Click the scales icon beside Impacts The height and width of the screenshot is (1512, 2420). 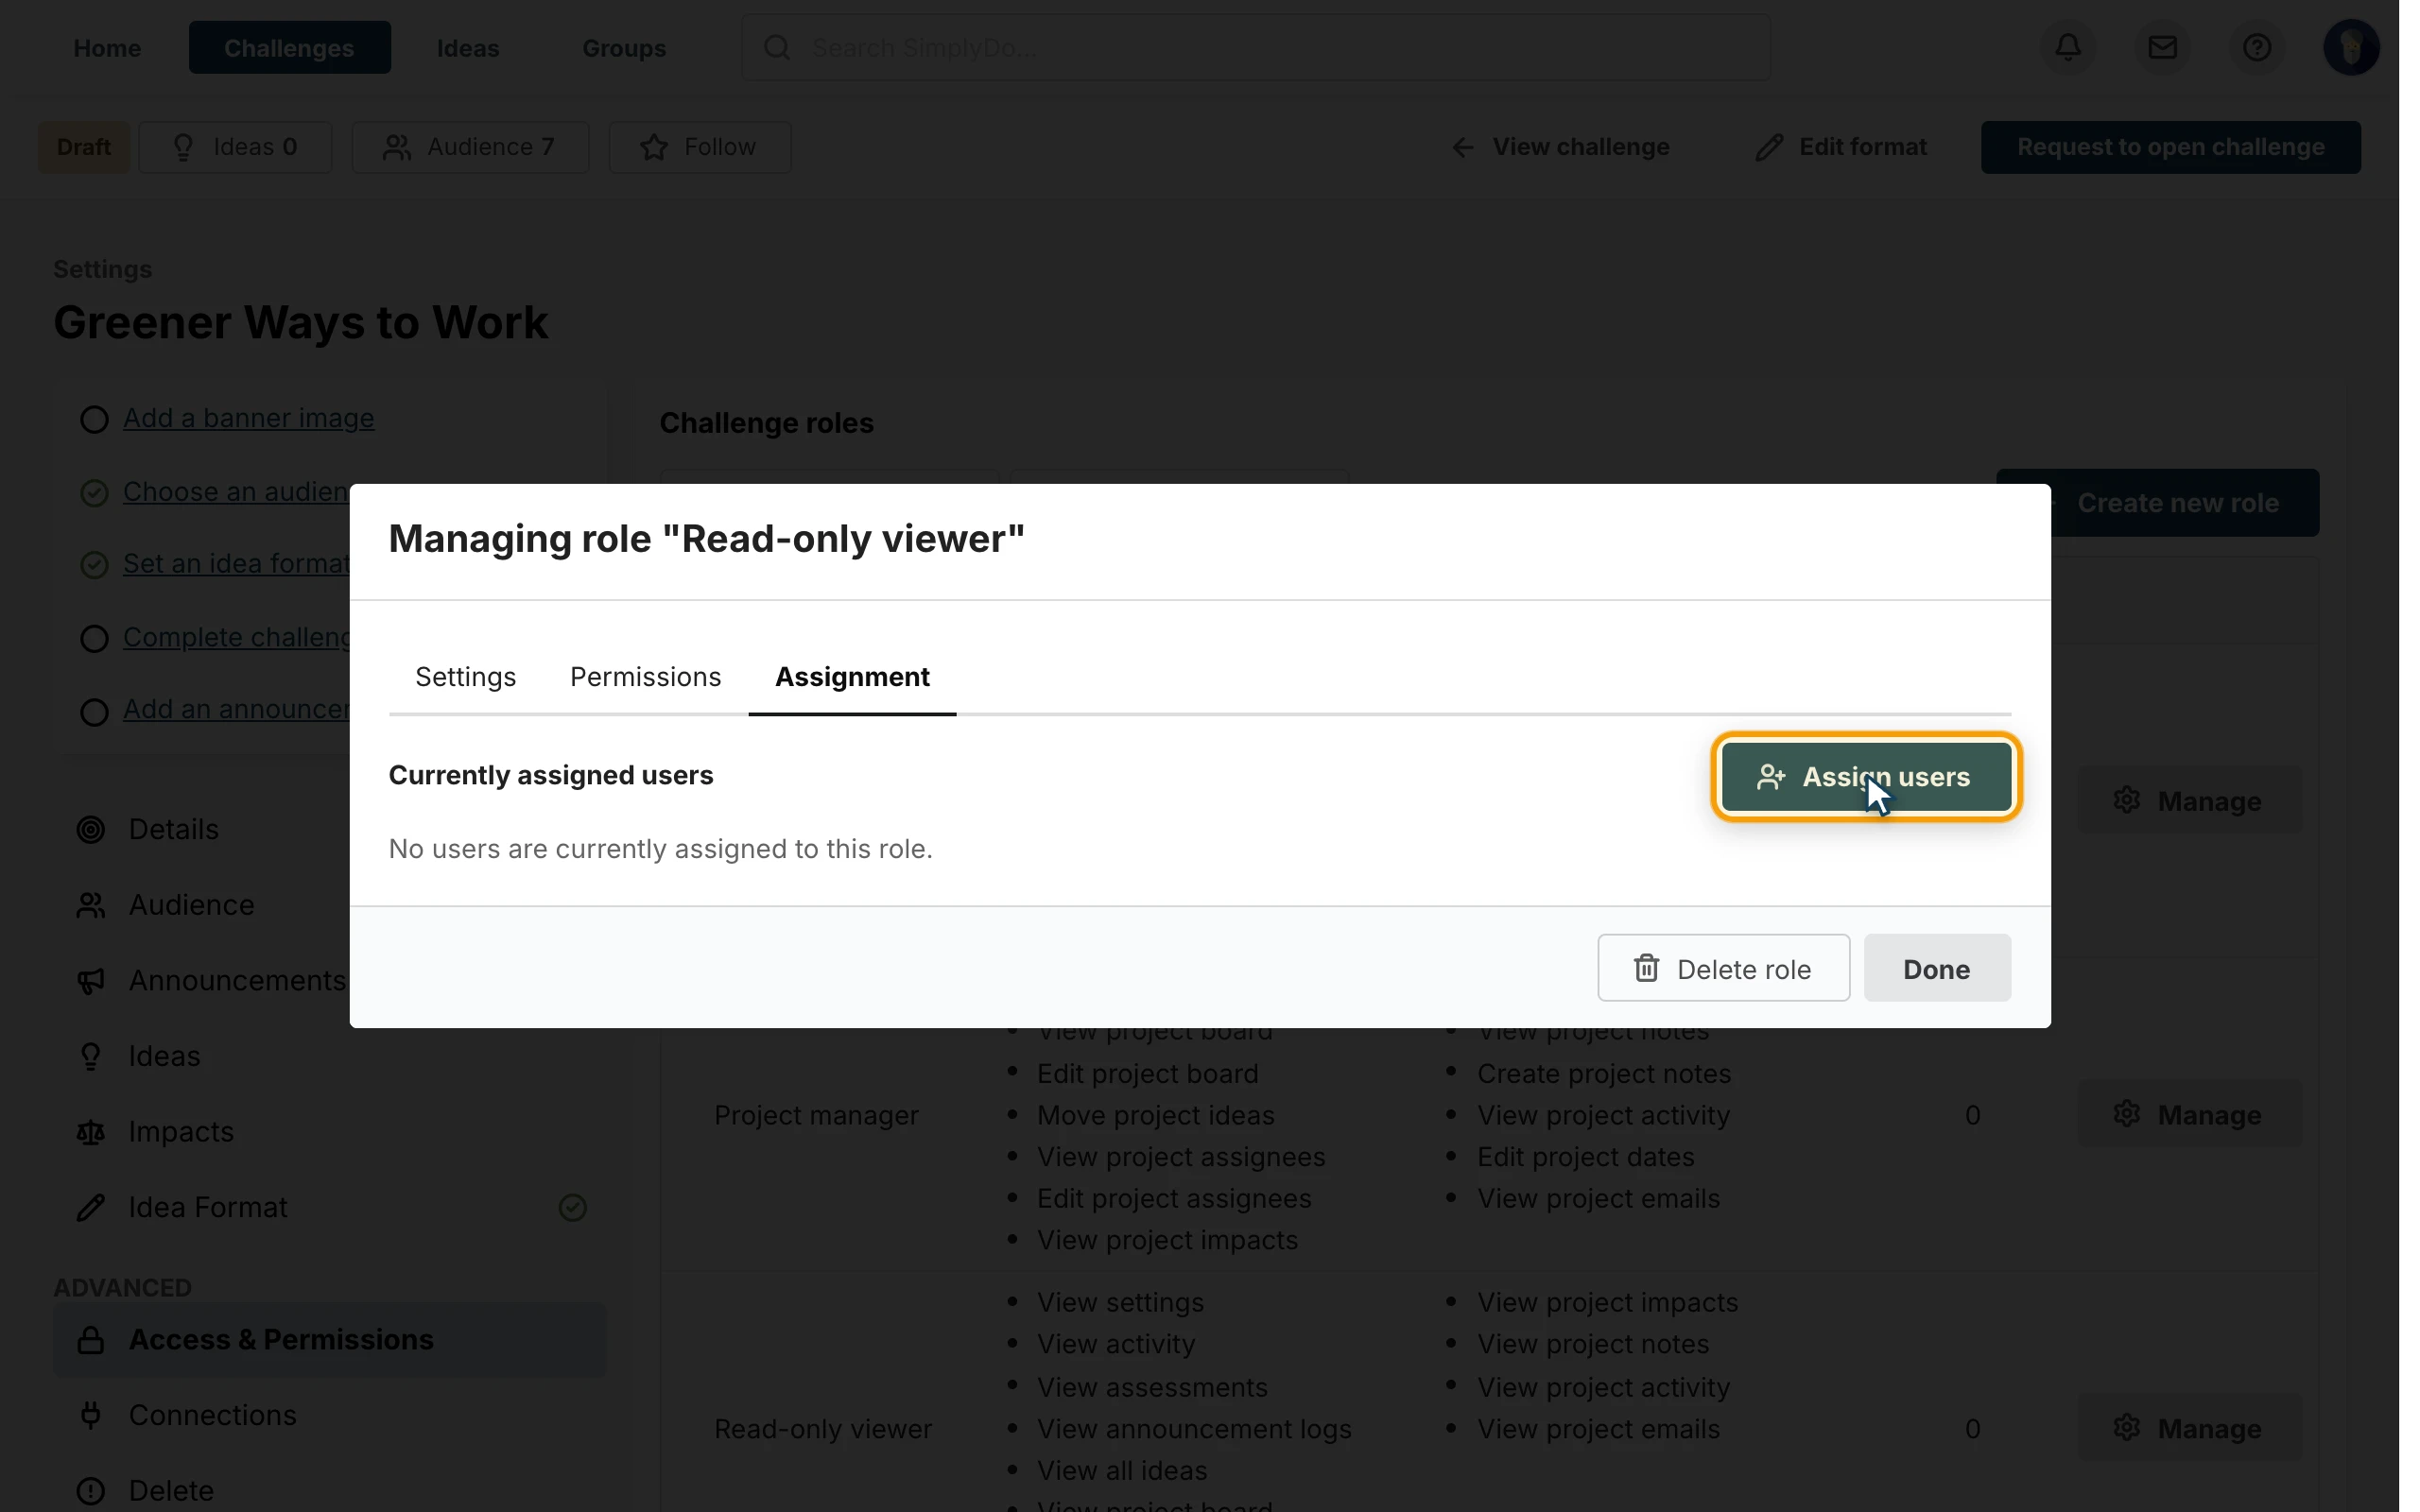click(91, 1132)
